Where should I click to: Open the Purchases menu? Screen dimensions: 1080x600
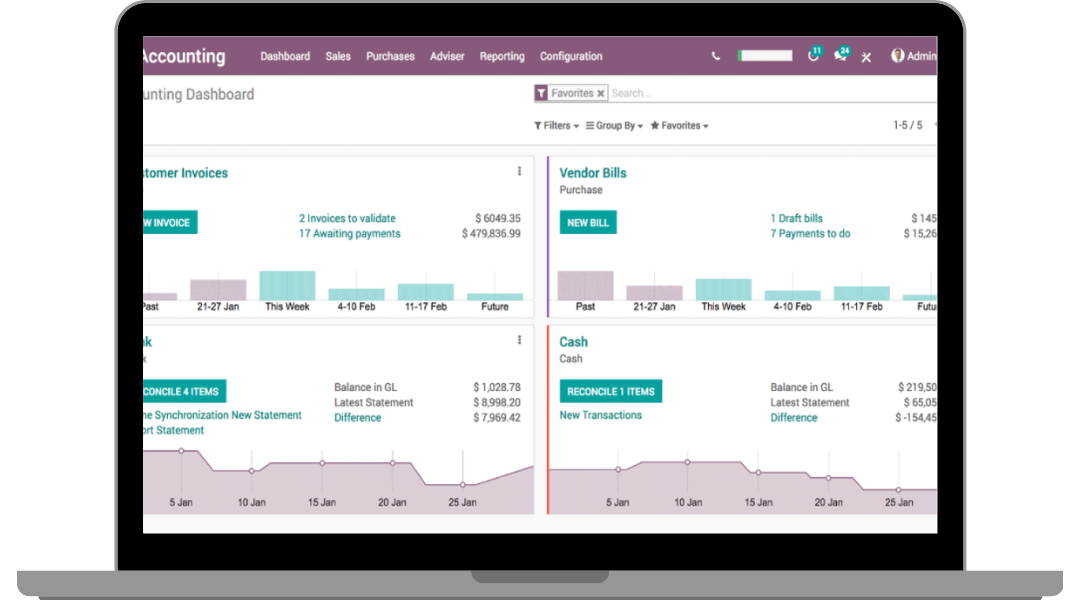point(390,57)
